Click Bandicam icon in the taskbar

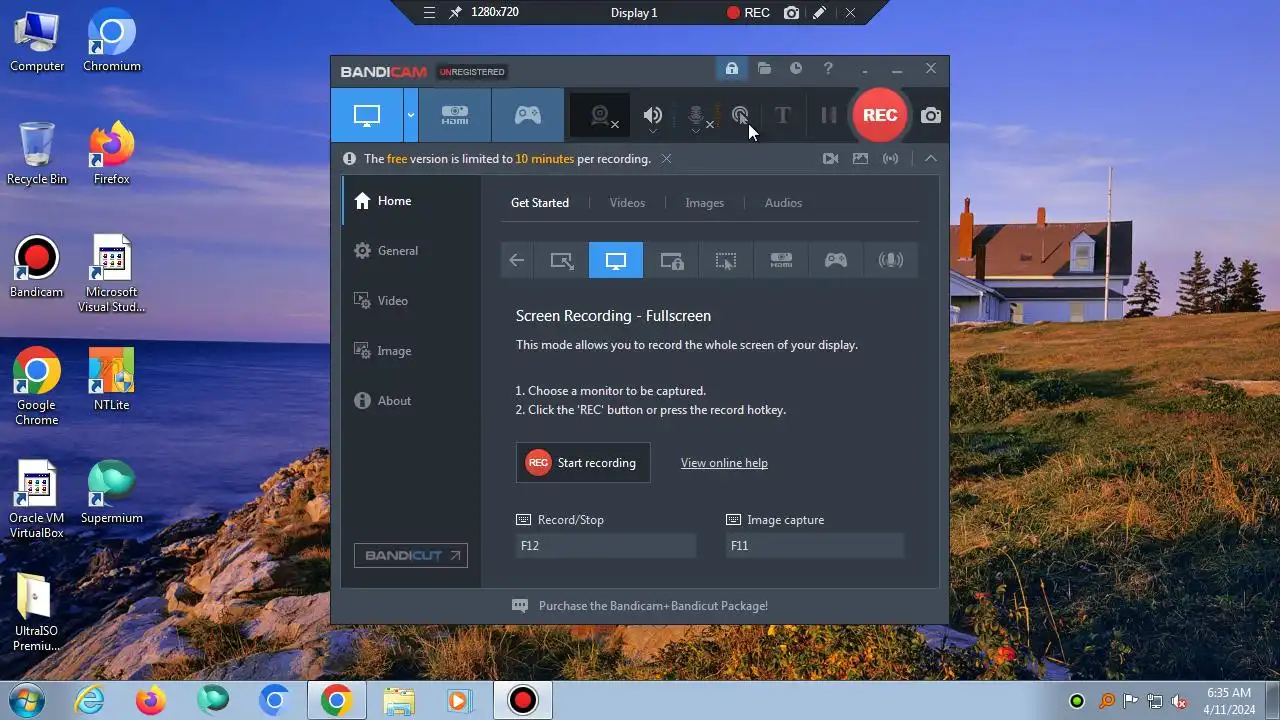coord(522,701)
